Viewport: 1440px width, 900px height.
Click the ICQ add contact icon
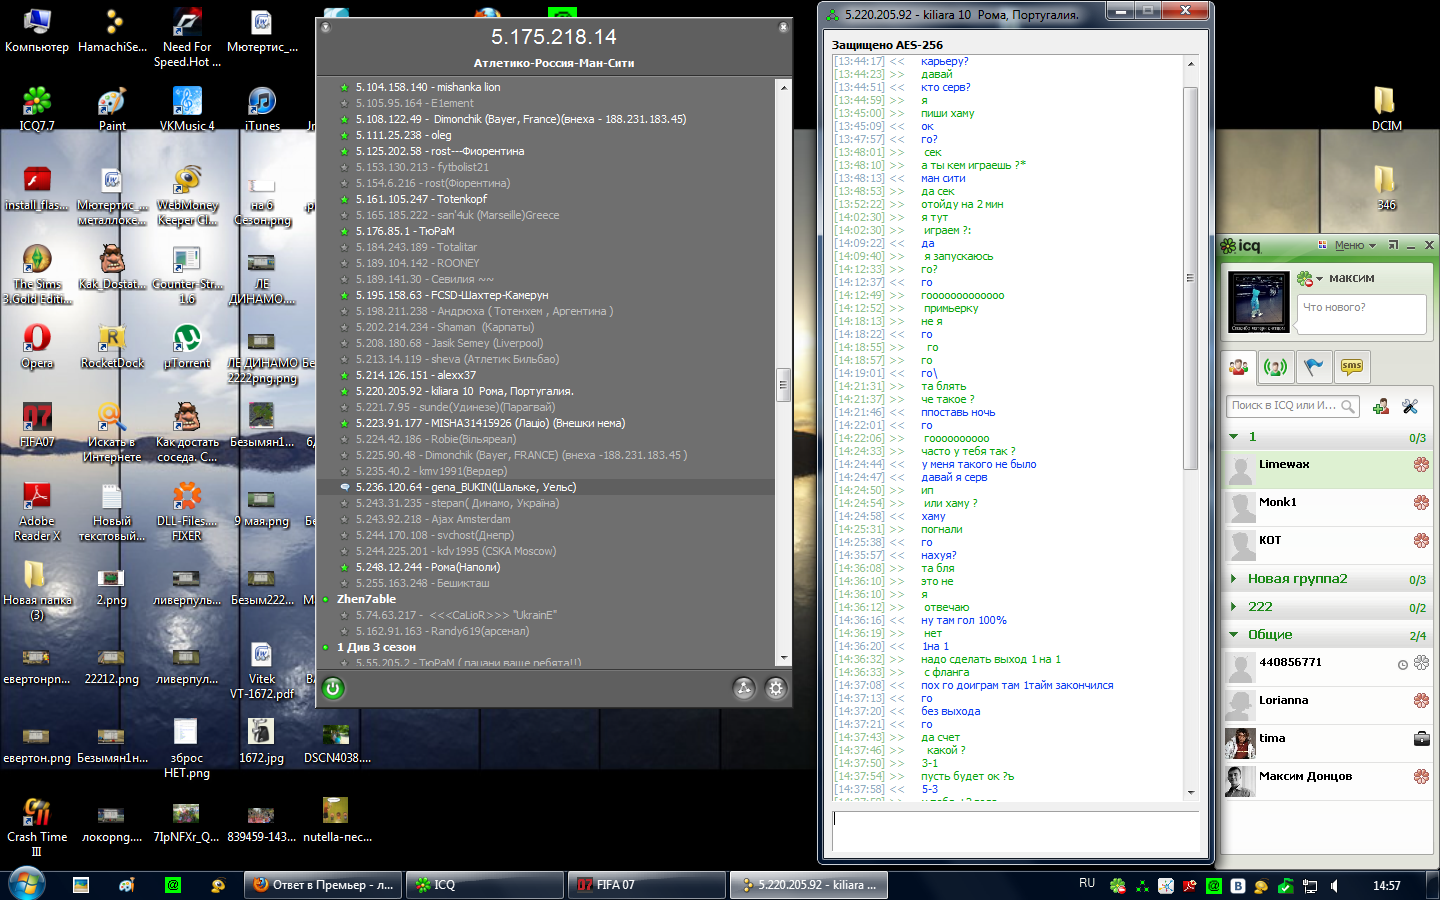[1381, 406]
